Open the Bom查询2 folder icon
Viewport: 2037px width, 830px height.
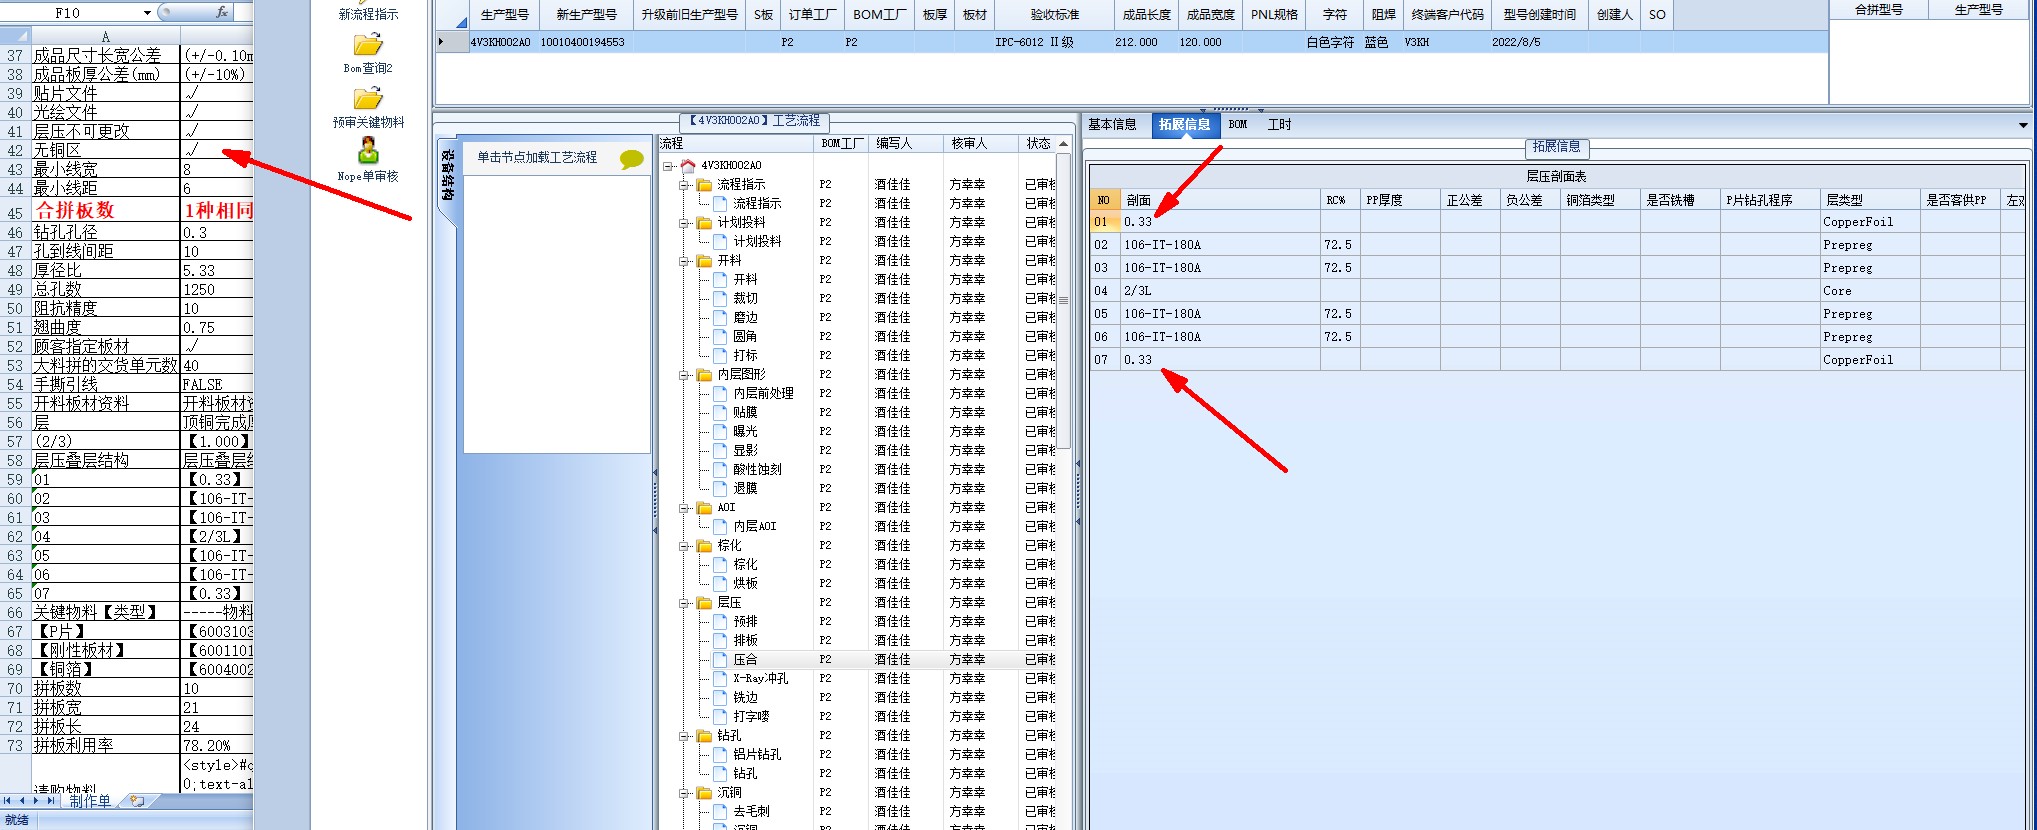click(368, 45)
